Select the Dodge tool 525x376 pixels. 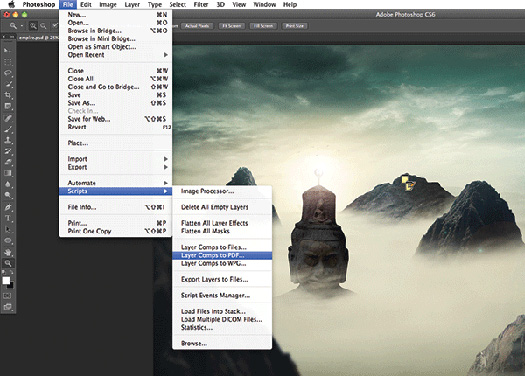(x=7, y=195)
